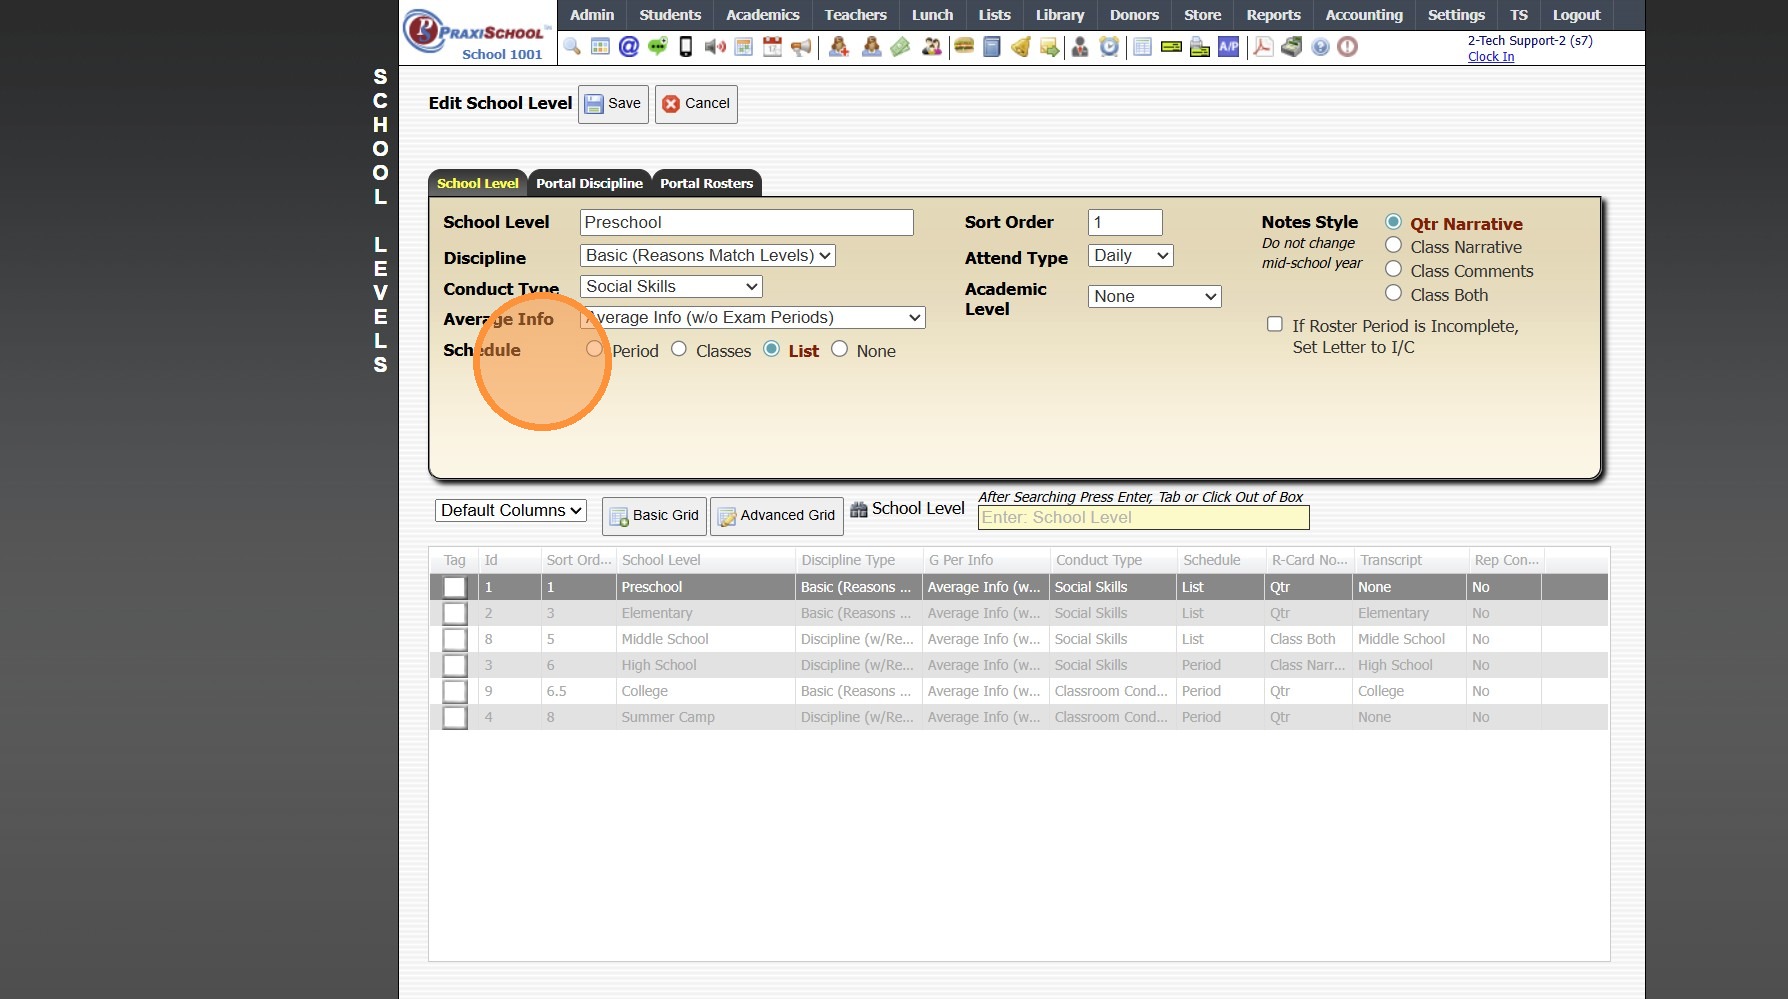The width and height of the screenshot is (1788, 999).
Task: Click the megaphone announcement icon
Action: (x=801, y=47)
